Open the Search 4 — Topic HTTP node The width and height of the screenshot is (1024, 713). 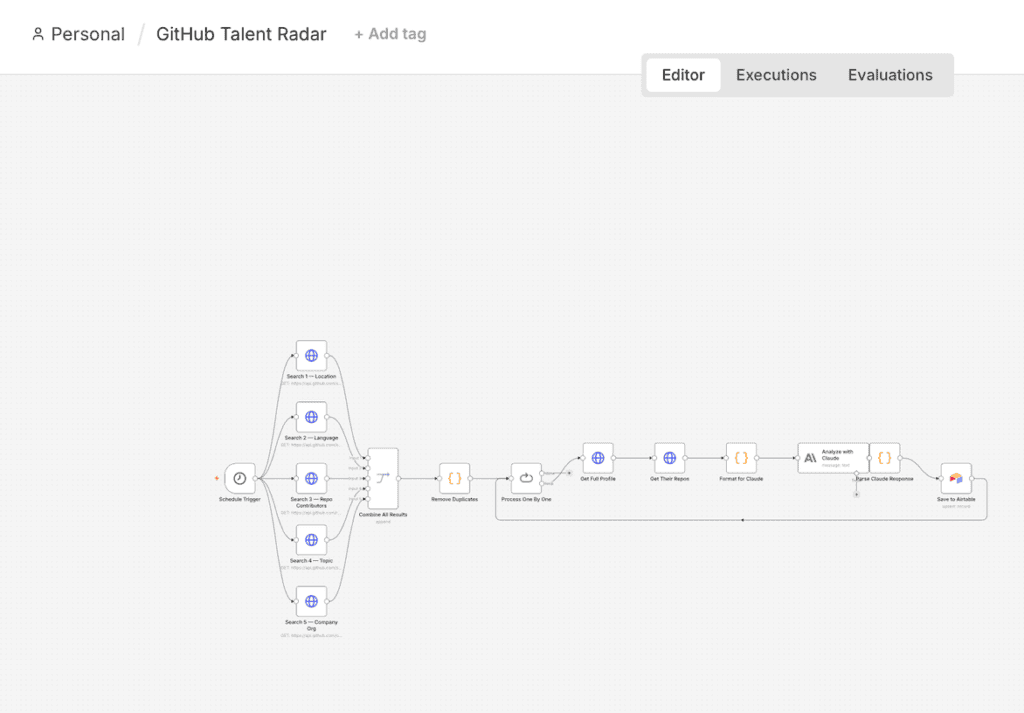pos(312,540)
